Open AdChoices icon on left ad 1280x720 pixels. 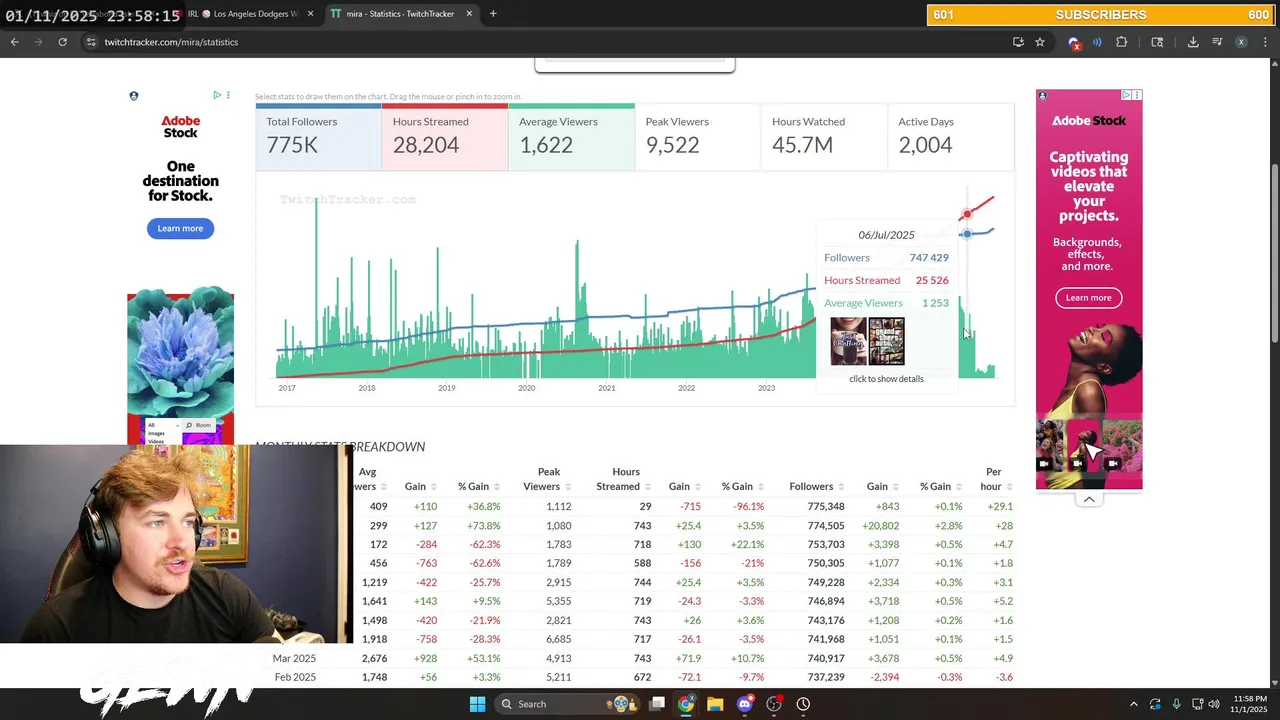point(217,95)
